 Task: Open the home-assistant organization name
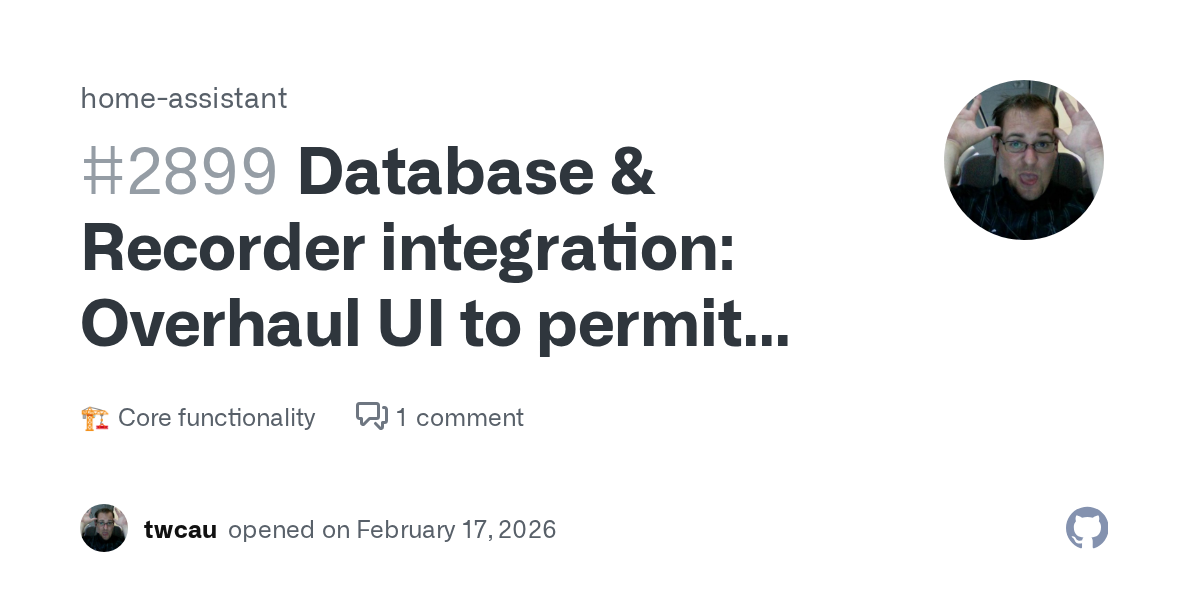tap(183, 98)
